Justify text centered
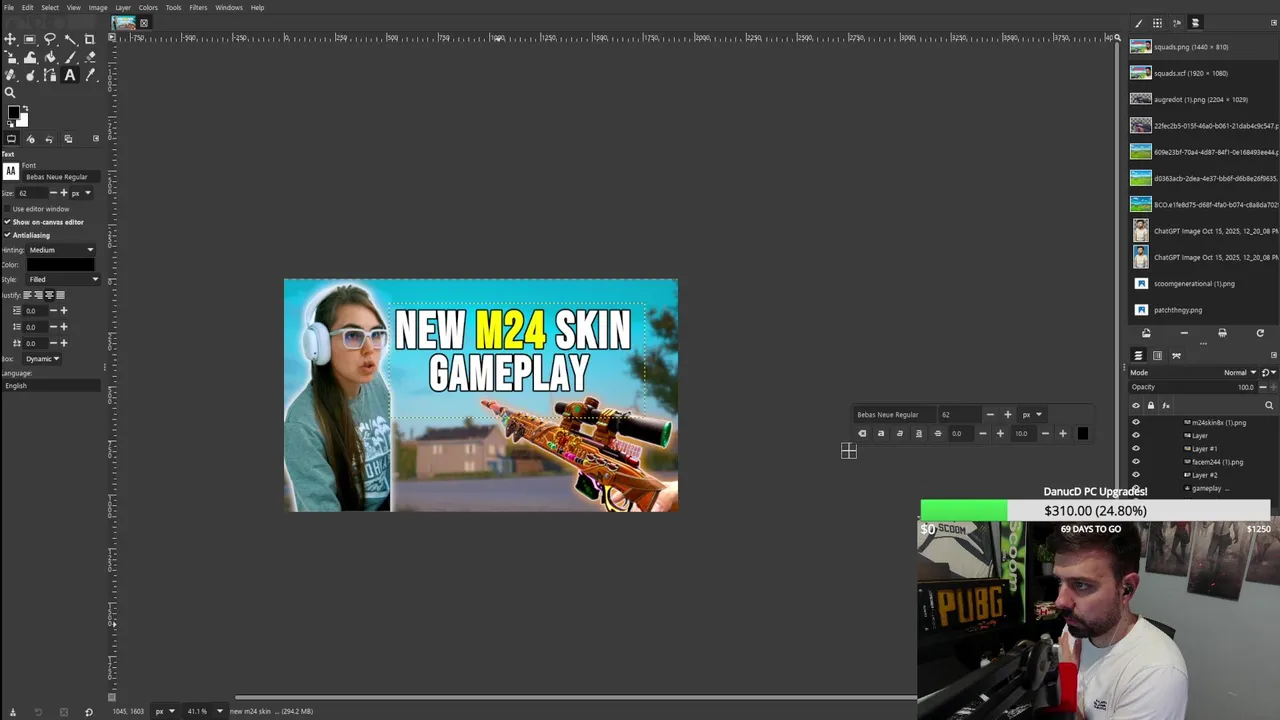Screen dimensions: 1280x720 pyautogui.click(x=50, y=295)
